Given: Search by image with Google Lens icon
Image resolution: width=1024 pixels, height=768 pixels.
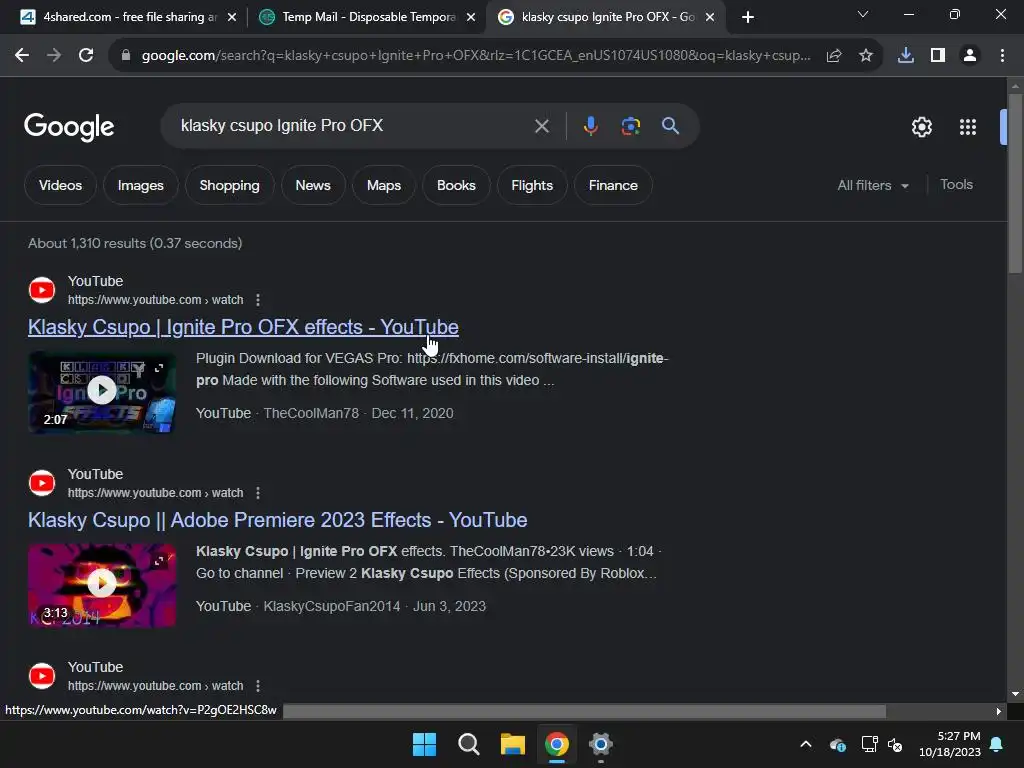Looking at the screenshot, I should 631,125.
